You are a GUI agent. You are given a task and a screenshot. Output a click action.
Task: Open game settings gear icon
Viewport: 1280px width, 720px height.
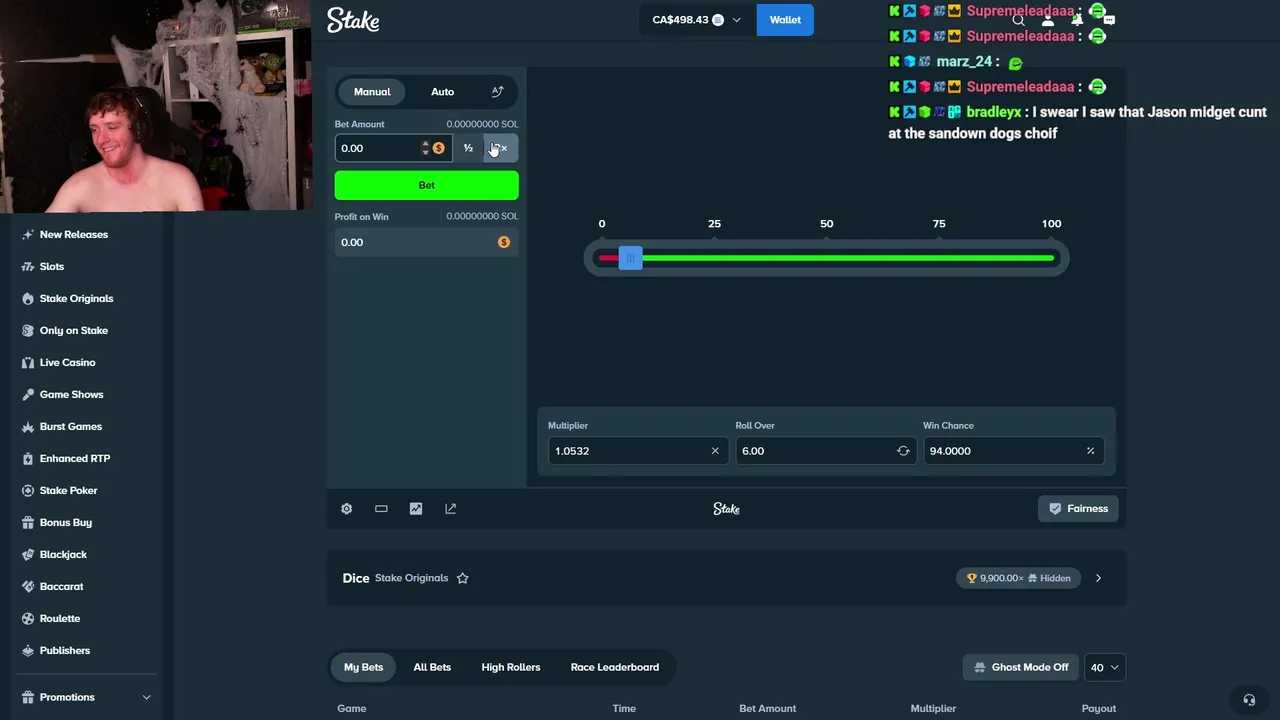tap(347, 509)
